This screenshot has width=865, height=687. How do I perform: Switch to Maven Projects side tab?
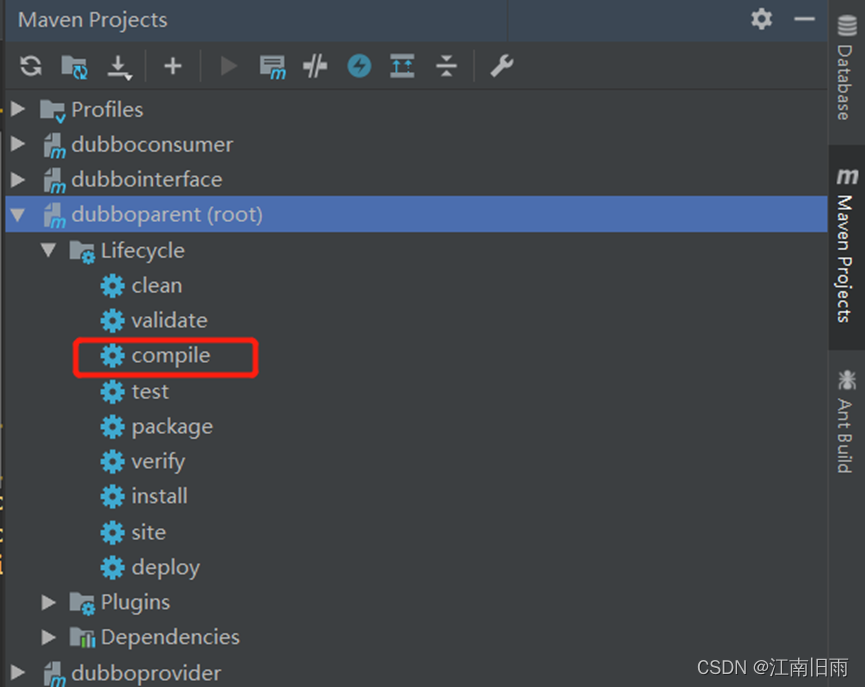click(846, 247)
